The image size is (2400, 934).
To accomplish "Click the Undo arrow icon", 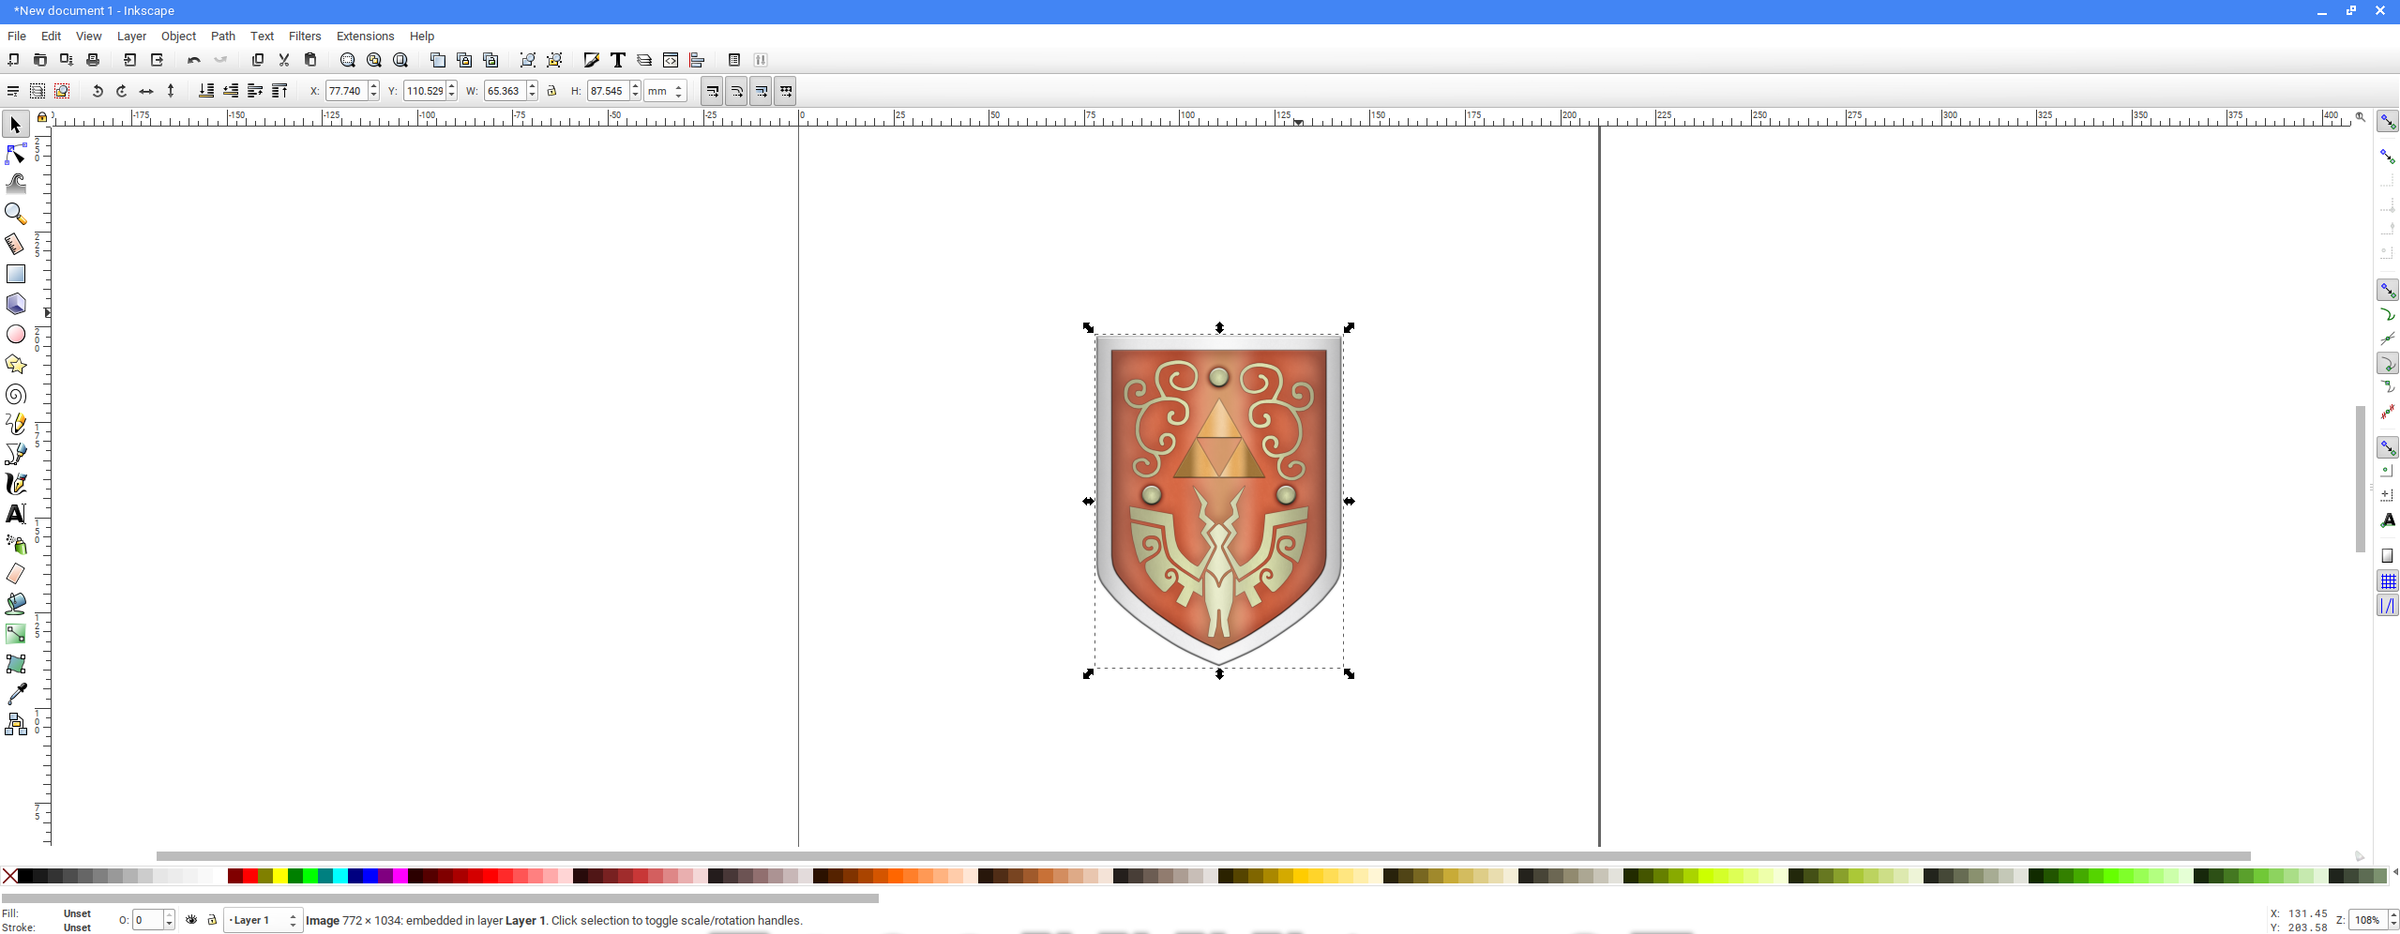I will (194, 60).
